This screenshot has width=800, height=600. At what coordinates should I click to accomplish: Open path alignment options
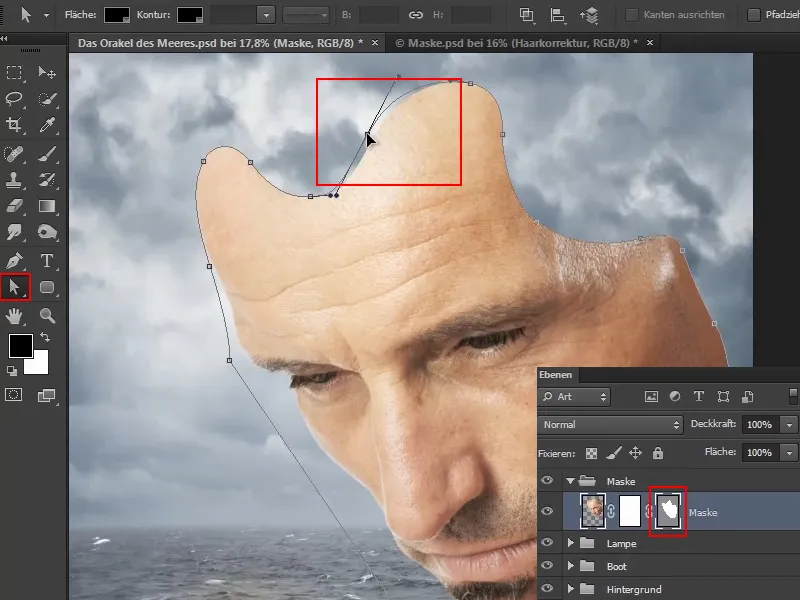[x=557, y=15]
